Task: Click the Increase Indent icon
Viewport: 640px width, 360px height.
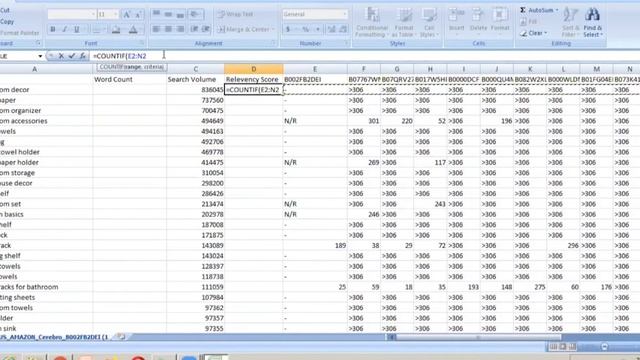Action: (x=206, y=29)
